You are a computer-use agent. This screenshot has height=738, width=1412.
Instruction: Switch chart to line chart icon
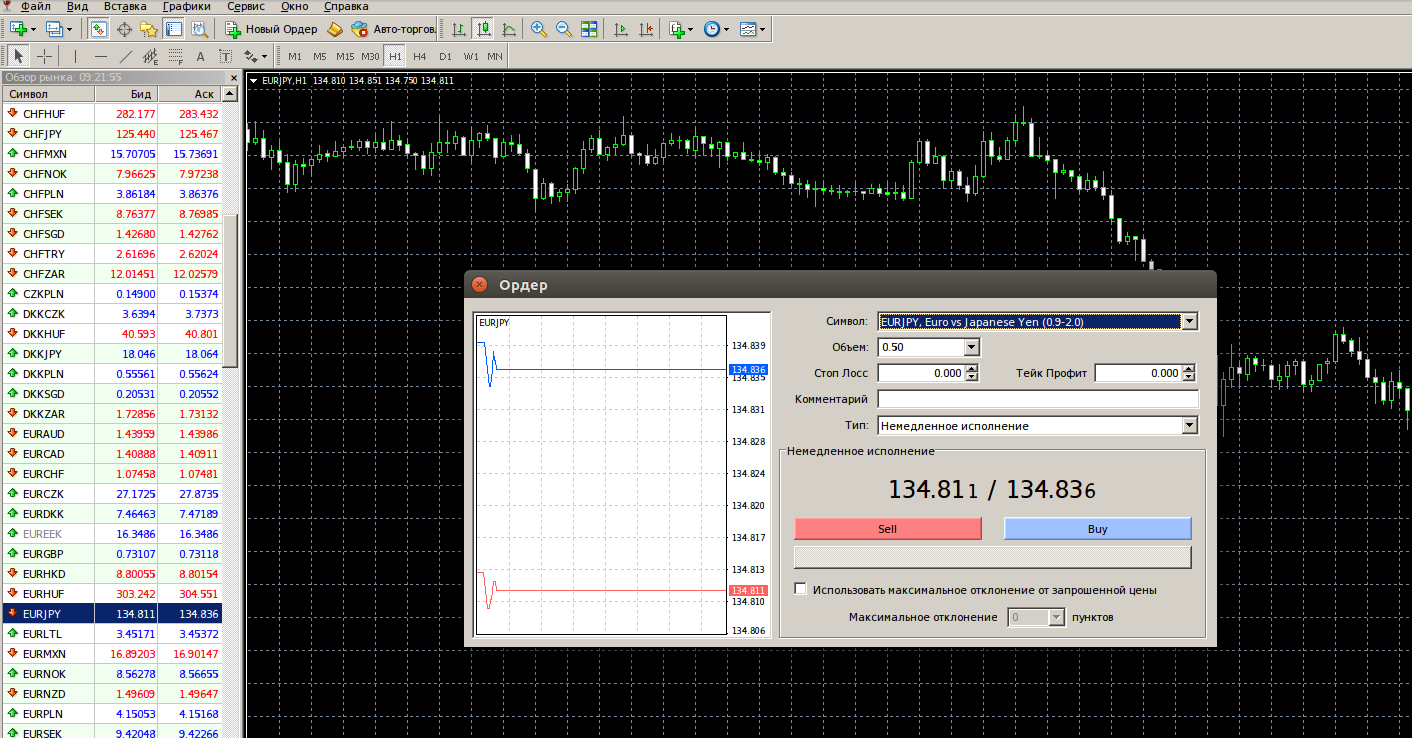[509, 29]
